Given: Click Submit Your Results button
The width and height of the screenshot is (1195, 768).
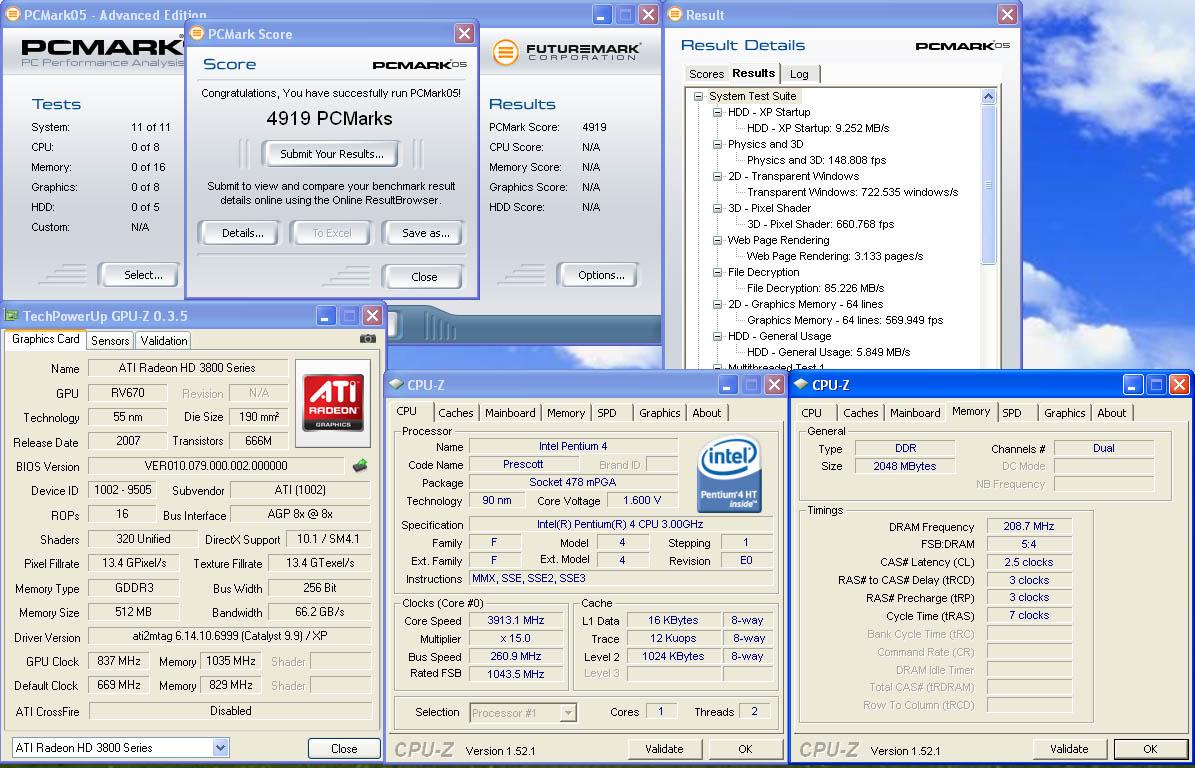Looking at the screenshot, I should [332, 154].
